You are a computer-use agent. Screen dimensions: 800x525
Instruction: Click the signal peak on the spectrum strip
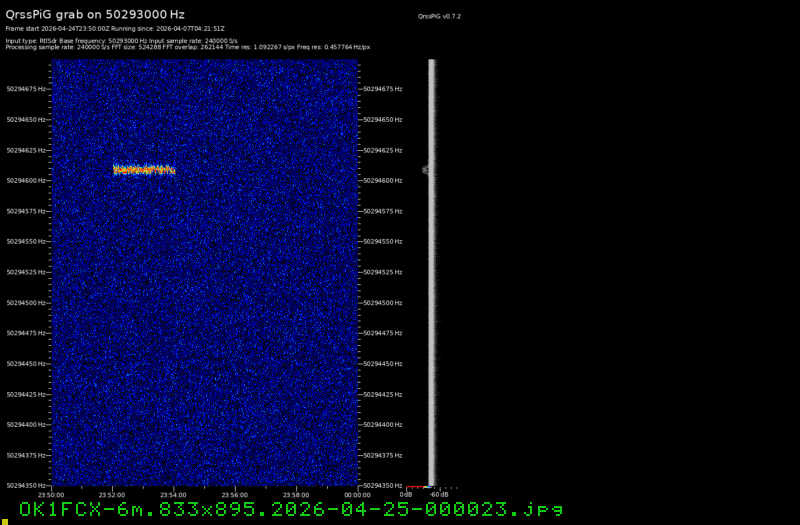[x=426, y=170]
